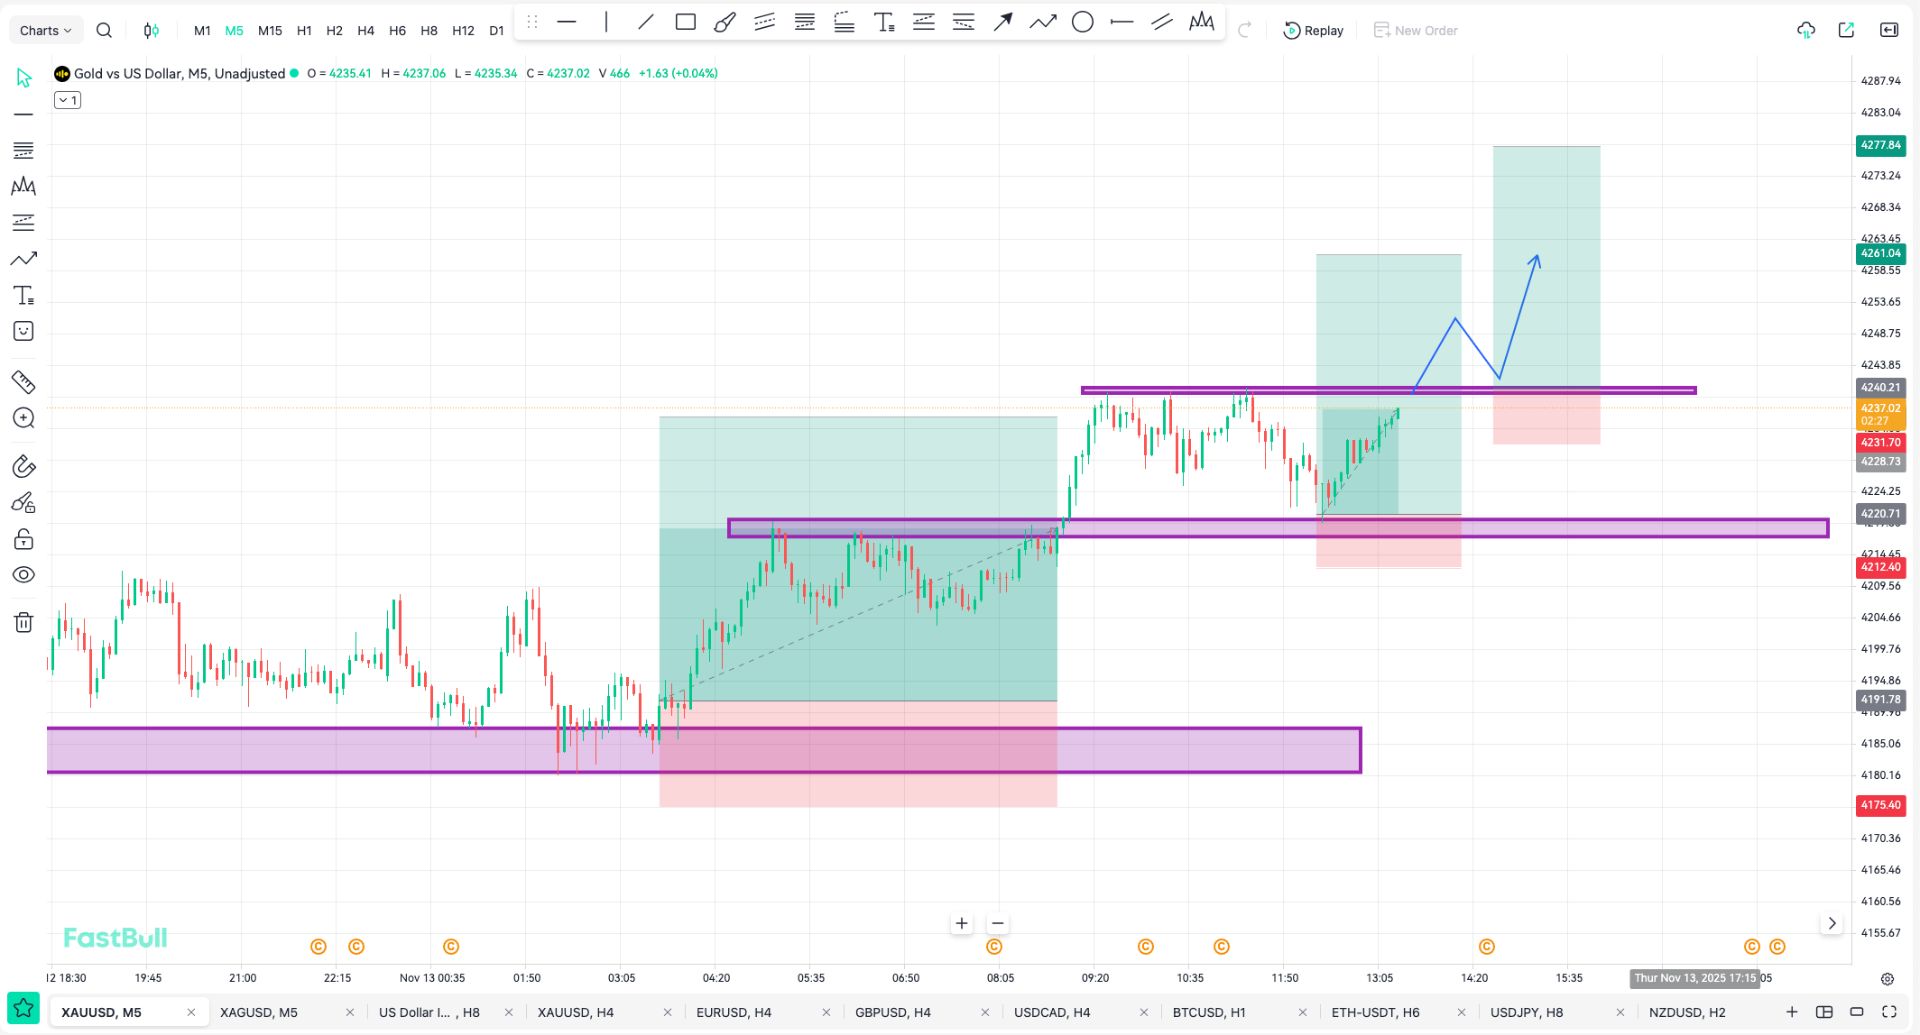The height and width of the screenshot is (1035, 1920).
Task: Select the brush drawing tool
Action: pyautogui.click(x=725, y=22)
